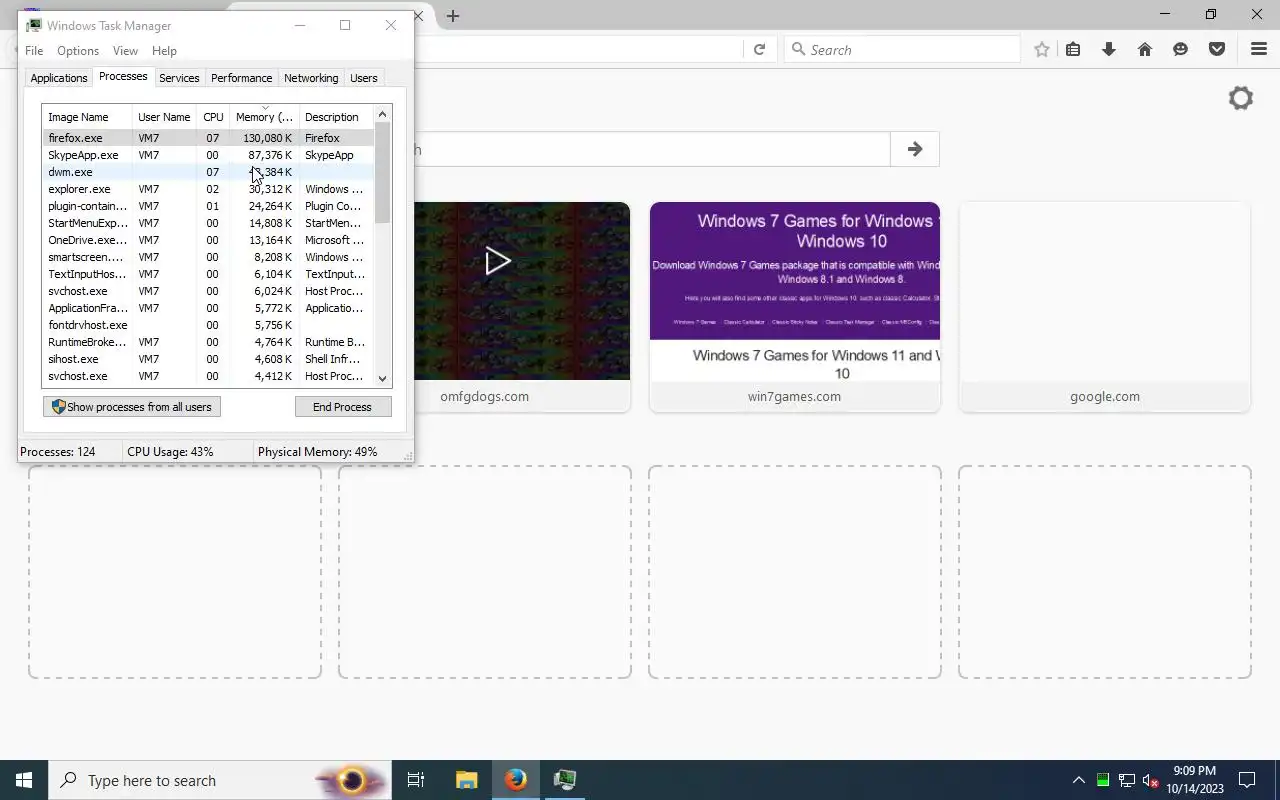Open Task Manager View menu

point(125,51)
